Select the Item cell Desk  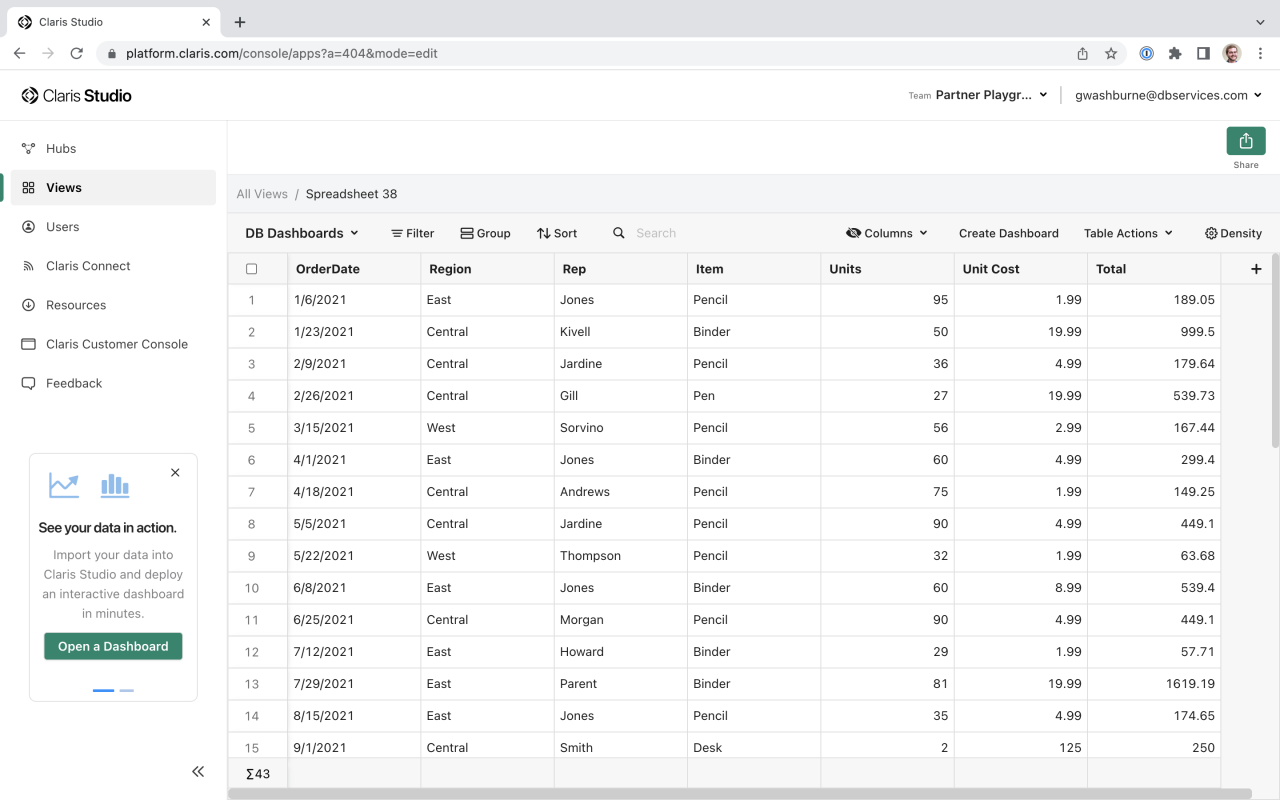754,746
